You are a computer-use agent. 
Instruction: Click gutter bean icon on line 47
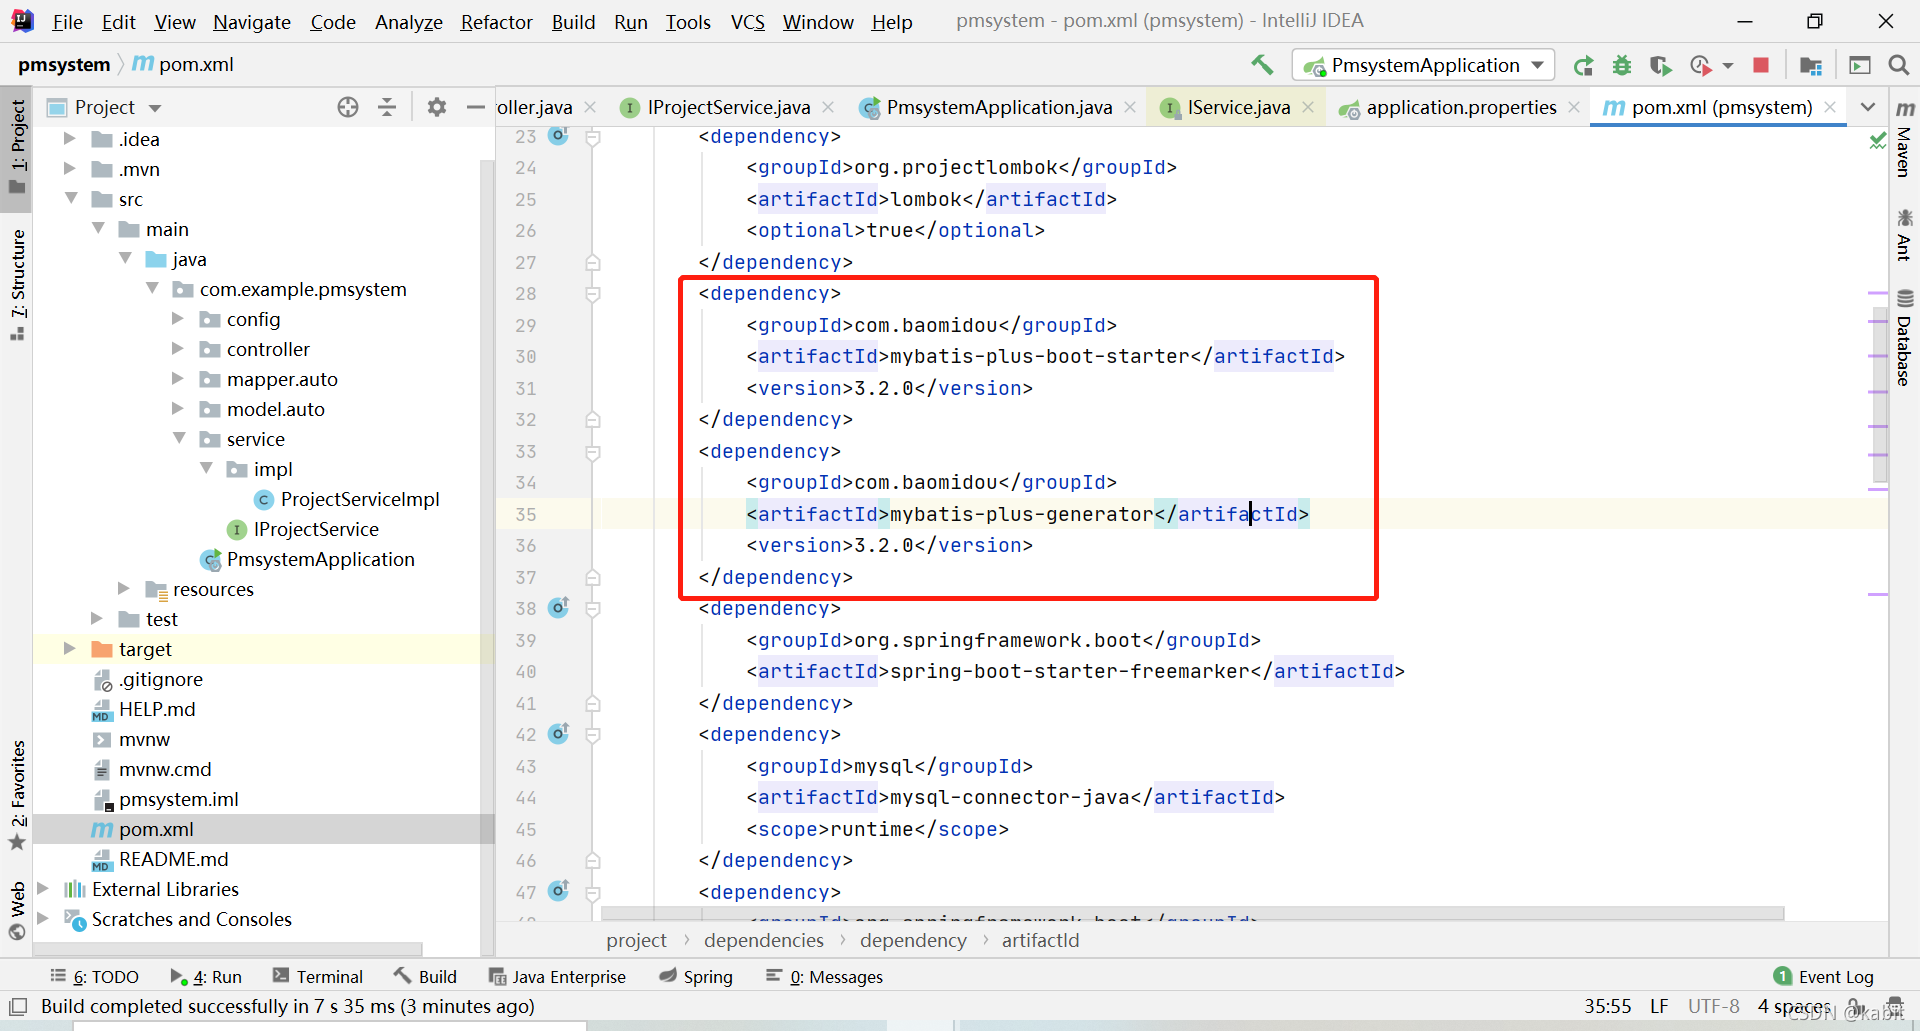point(558,890)
